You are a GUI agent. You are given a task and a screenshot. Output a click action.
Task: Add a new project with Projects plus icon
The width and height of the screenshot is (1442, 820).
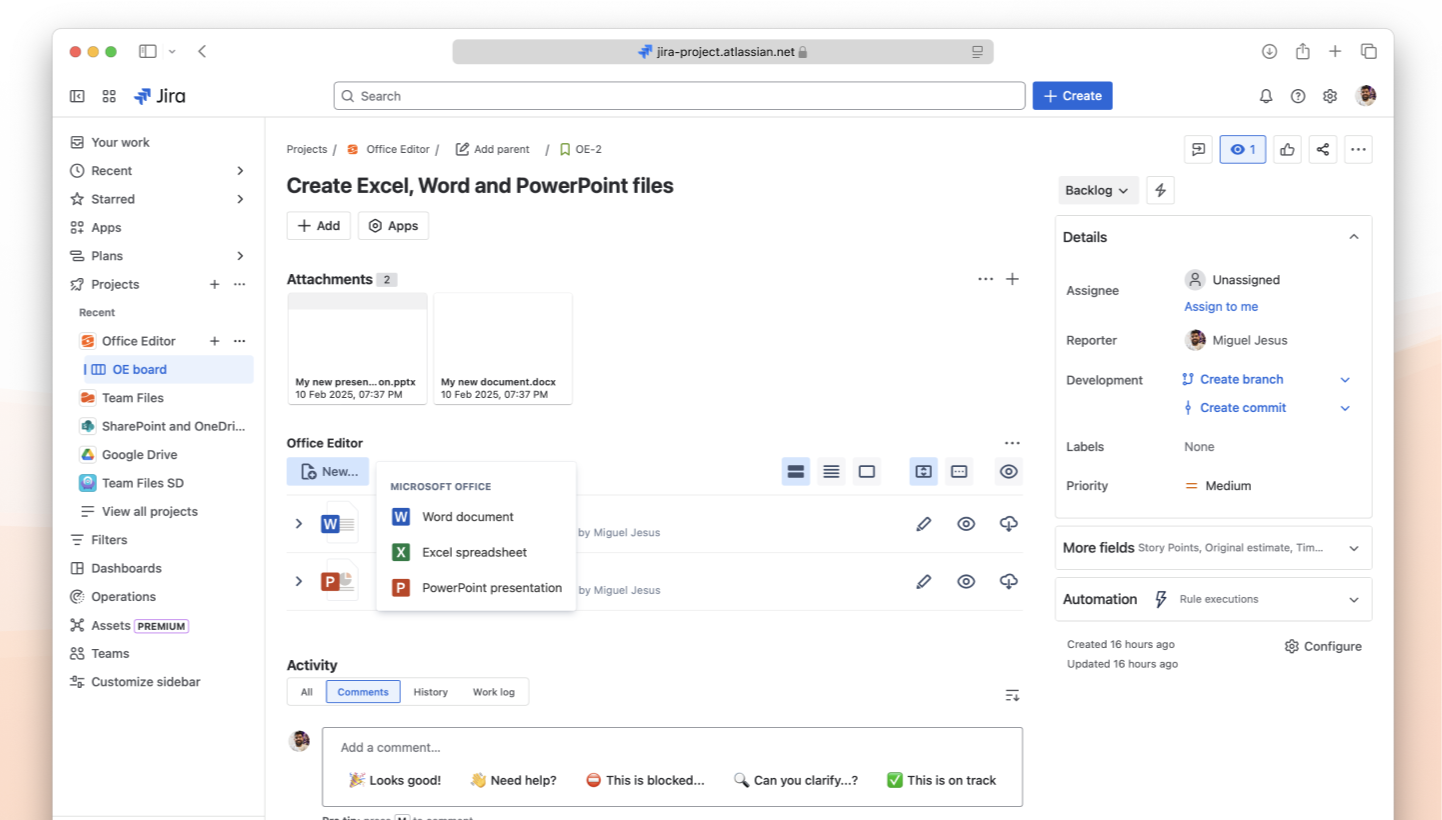coord(214,284)
